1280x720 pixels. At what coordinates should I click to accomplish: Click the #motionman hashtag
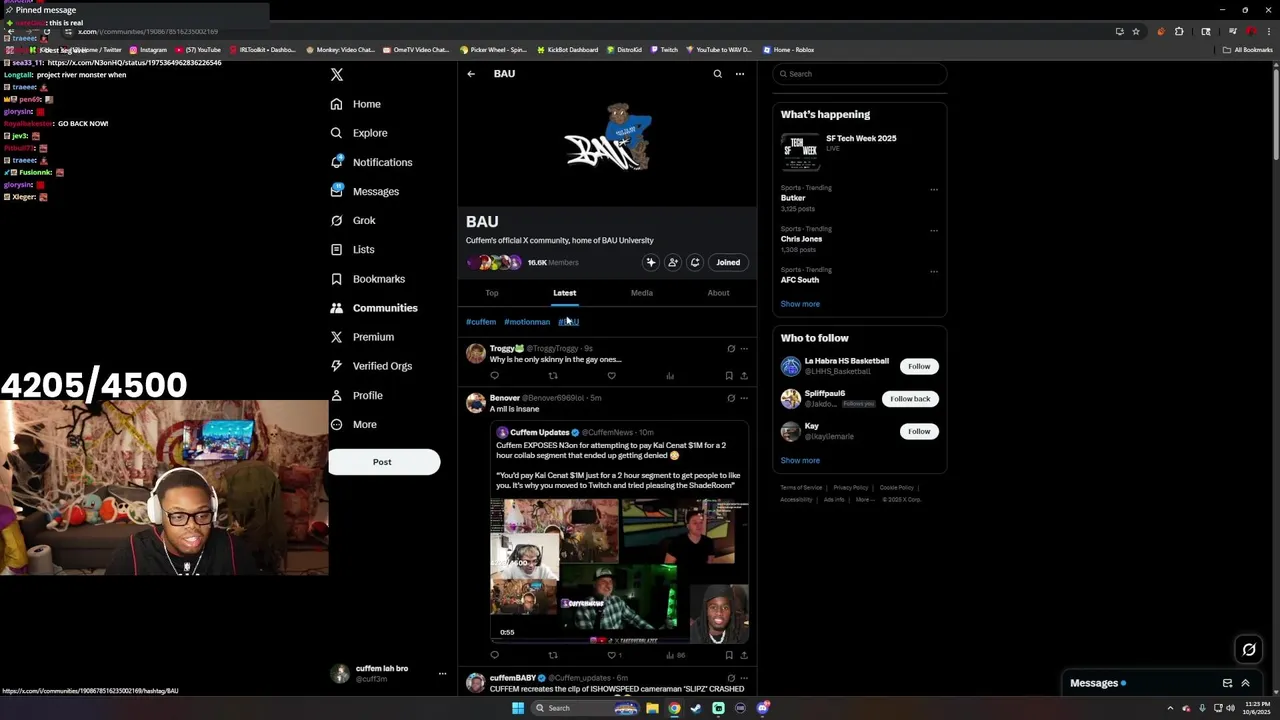click(527, 322)
